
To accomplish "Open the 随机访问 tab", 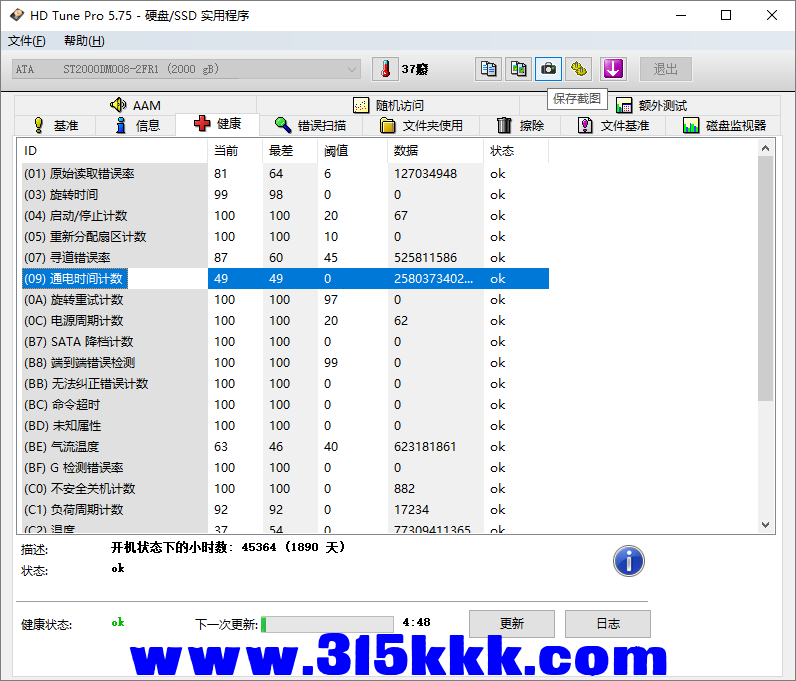I will tap(388, 105).
